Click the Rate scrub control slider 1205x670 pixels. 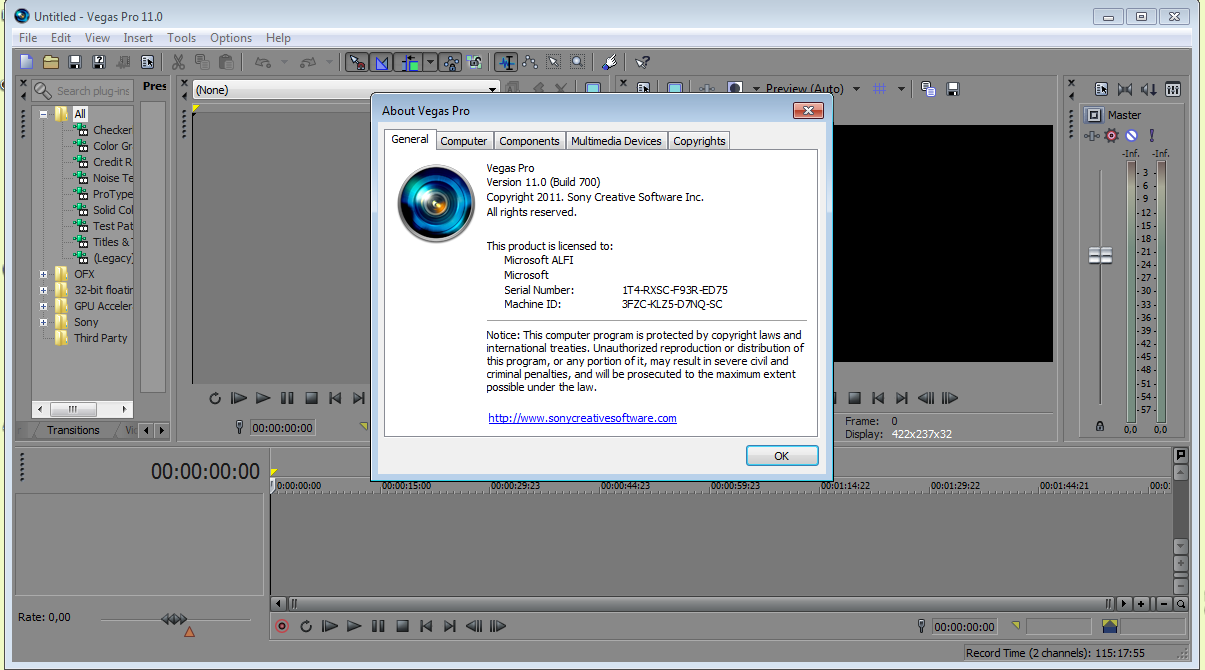175,619
